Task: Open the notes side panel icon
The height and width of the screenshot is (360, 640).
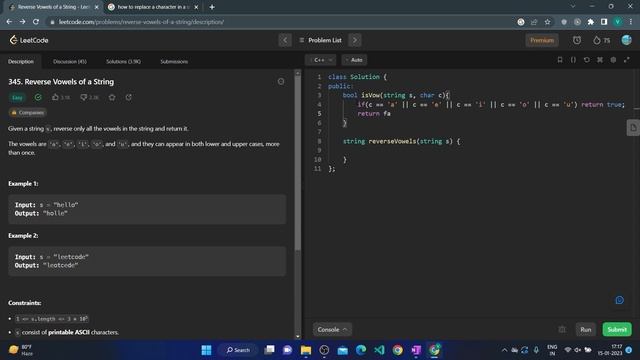Action: coord(633,128)
